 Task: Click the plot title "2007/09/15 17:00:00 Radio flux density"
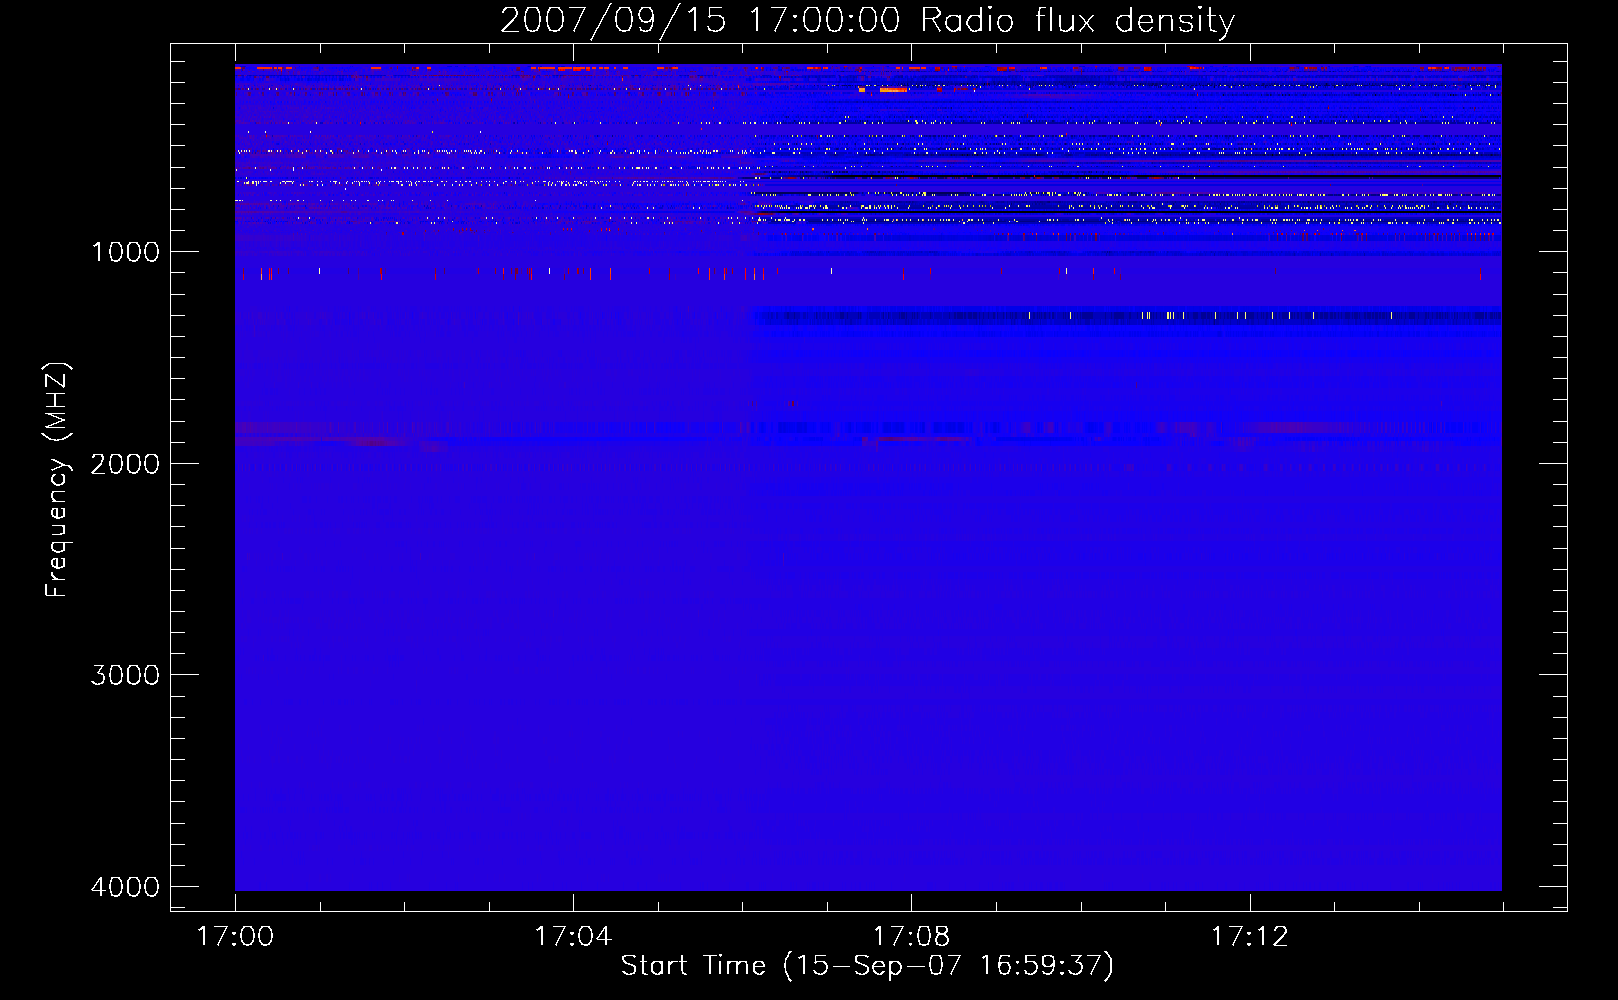867,20
